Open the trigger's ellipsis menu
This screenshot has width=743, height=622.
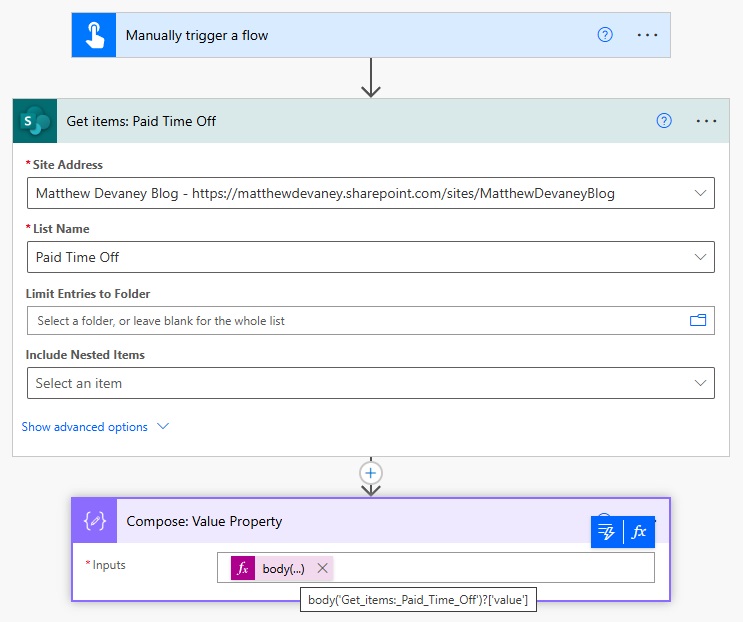pyautogui.click(x=648, y=34)
